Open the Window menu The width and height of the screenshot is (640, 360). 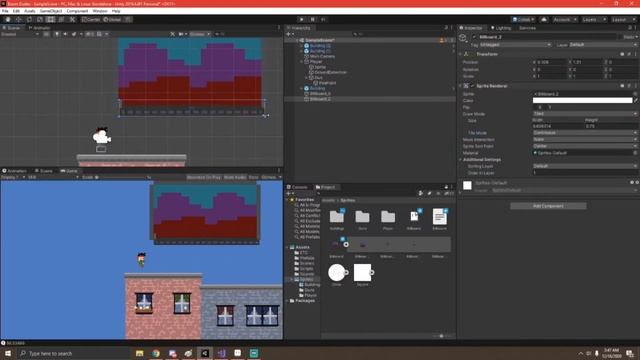pyautogui.click(x=100, y=11)
